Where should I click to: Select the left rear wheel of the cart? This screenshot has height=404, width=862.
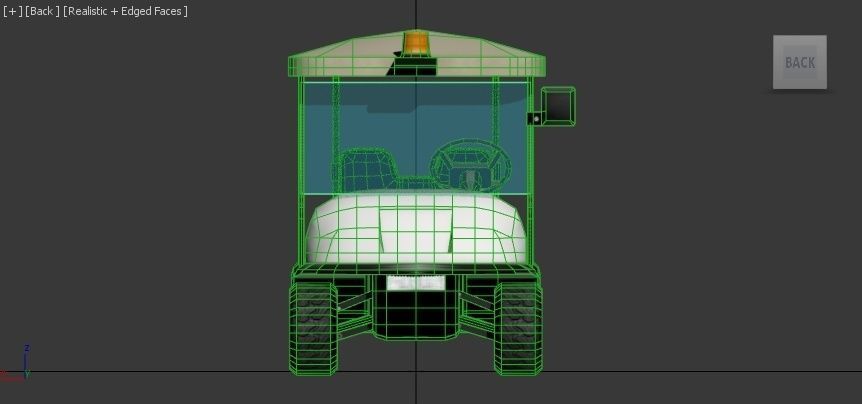313,328
